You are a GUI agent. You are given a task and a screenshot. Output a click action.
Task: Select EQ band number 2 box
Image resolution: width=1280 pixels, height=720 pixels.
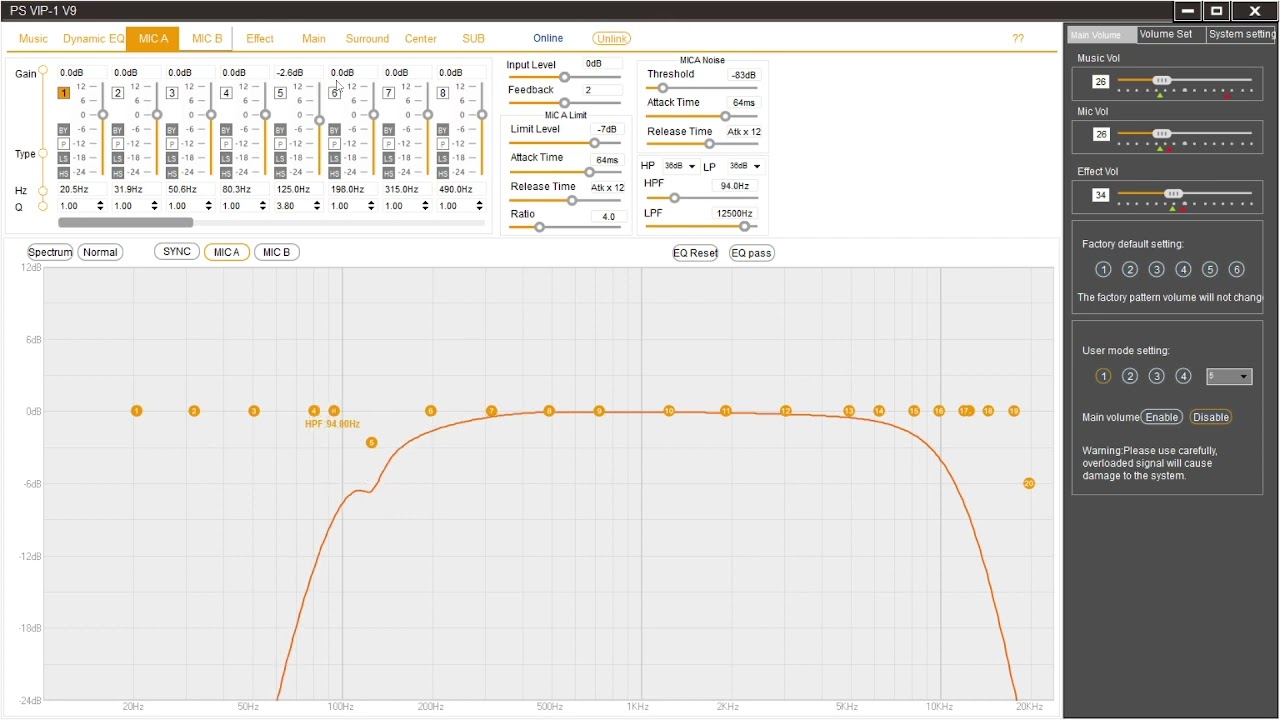click(118, 93)
